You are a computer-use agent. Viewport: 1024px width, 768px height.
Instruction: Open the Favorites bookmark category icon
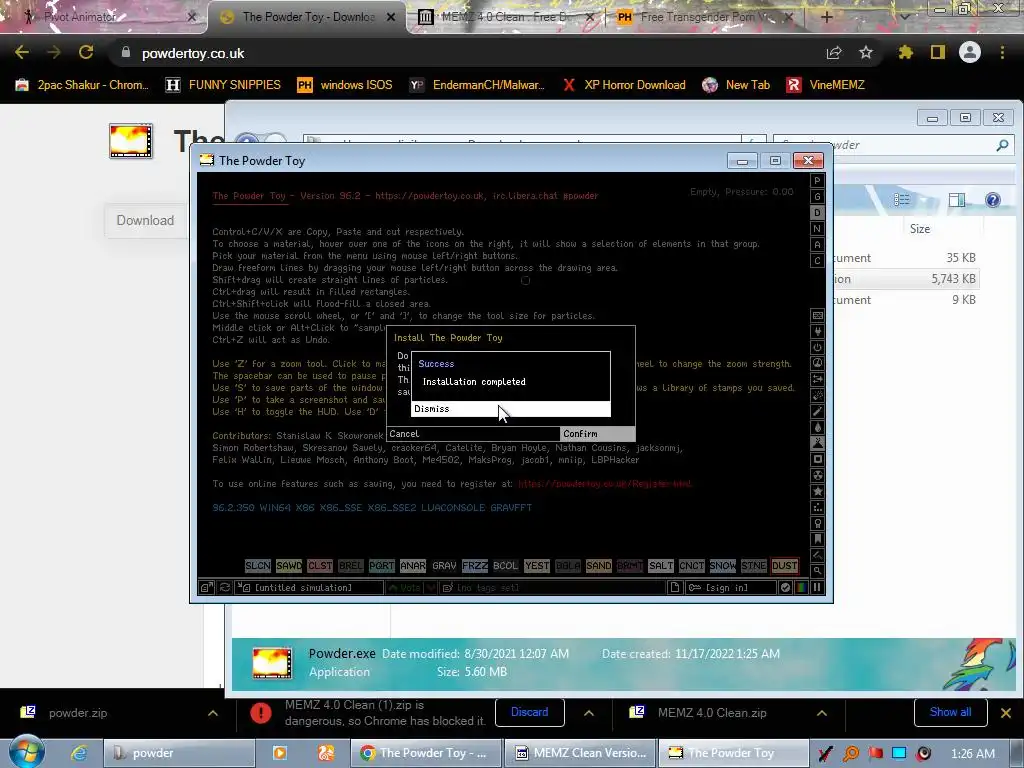coord(817,539)
